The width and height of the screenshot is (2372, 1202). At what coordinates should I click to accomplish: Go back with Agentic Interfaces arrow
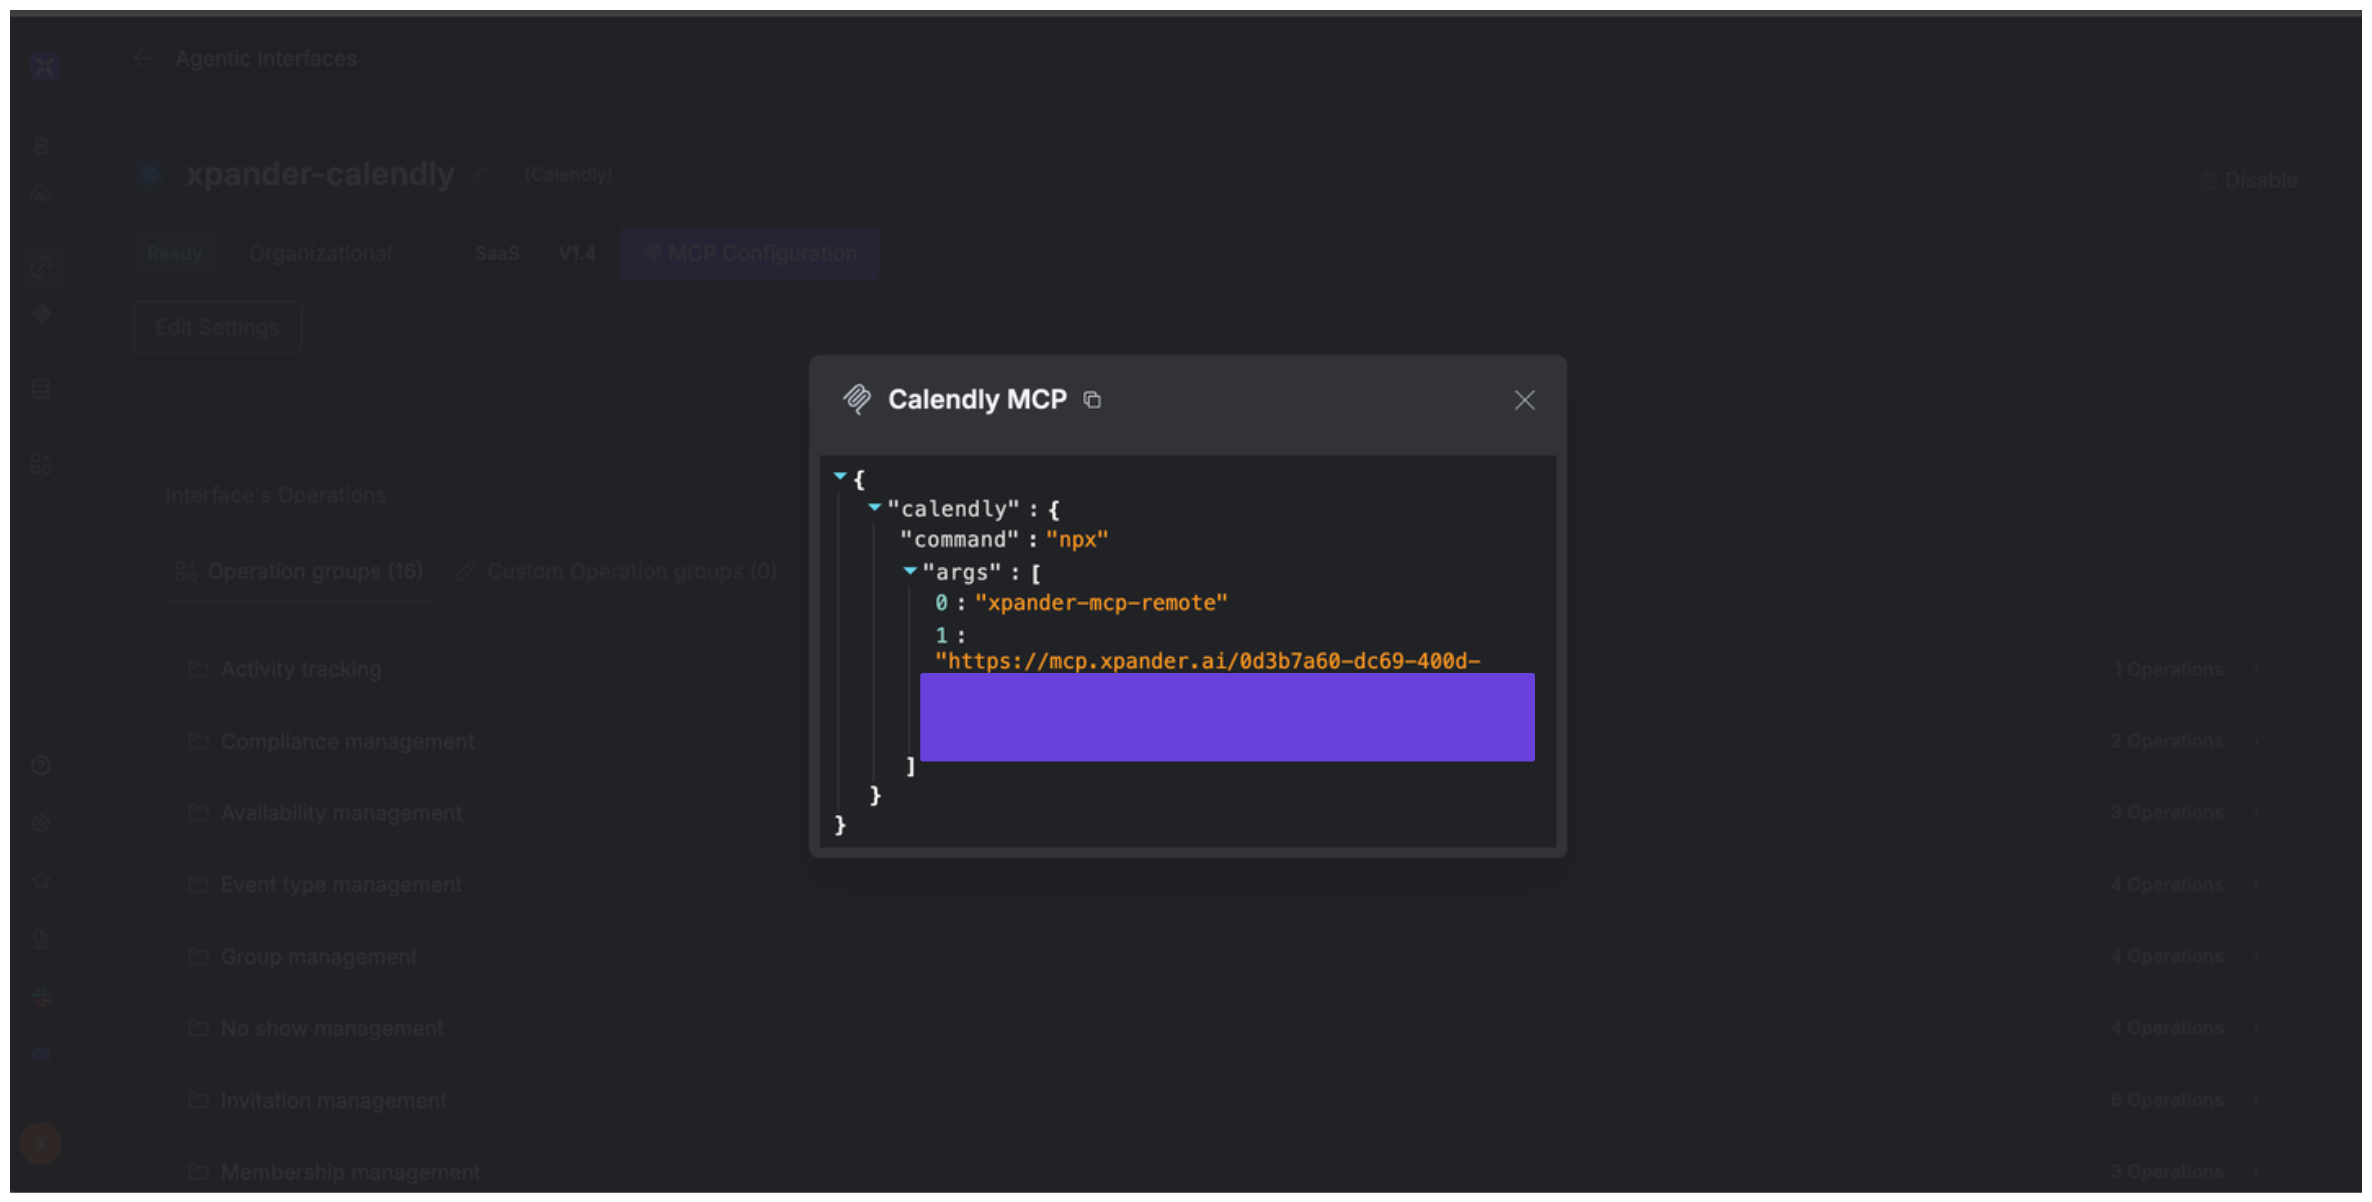click(x=143, y=59)
